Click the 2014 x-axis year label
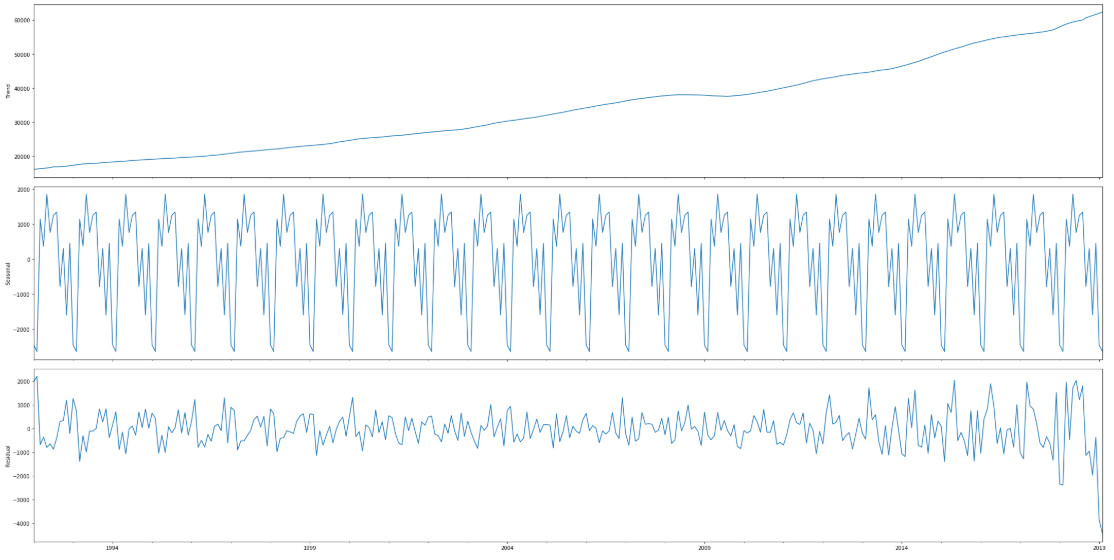Image resolution: width=1114 pixels, height=560 pixels. pyautogui.click(x=902, y=548)
